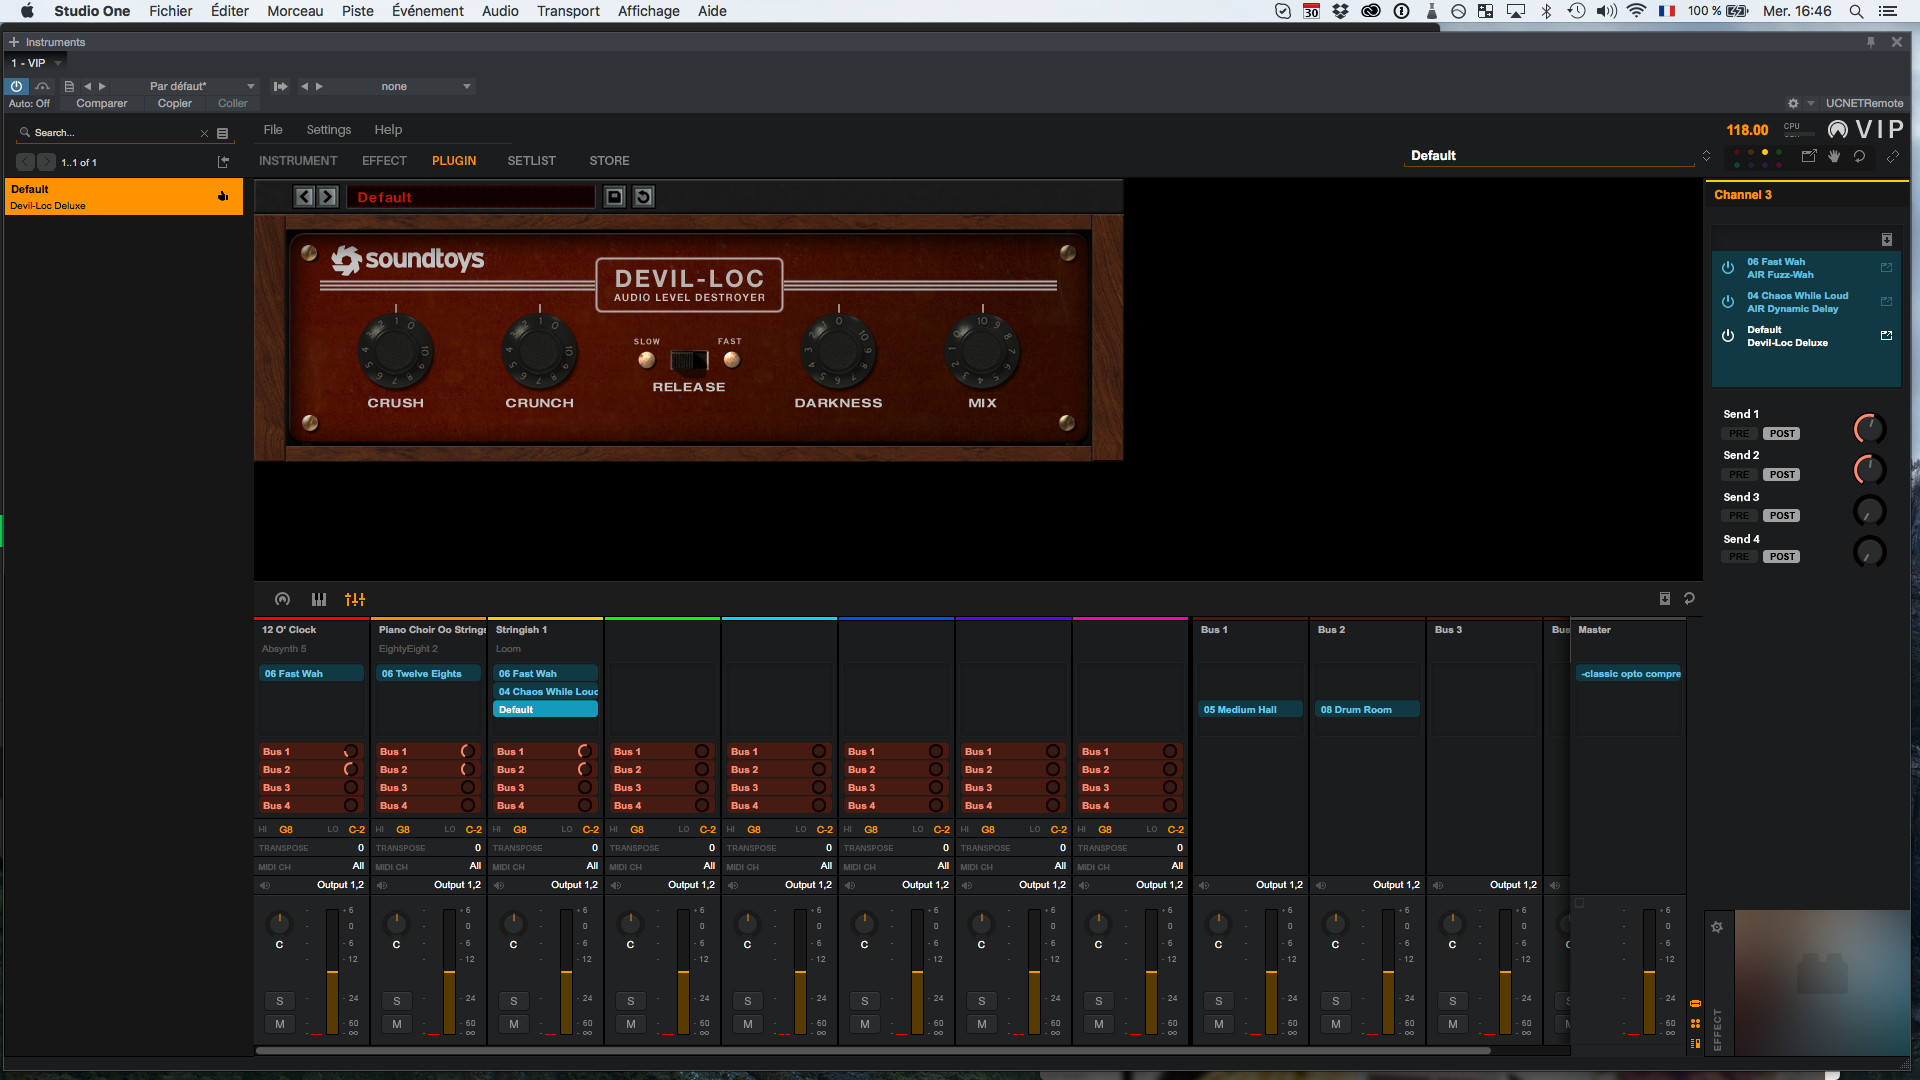This screenshot has height=1080, width=1920.
Task: Click the mixer view icon in VIP toolbar
Action: [x=355, y=599]
